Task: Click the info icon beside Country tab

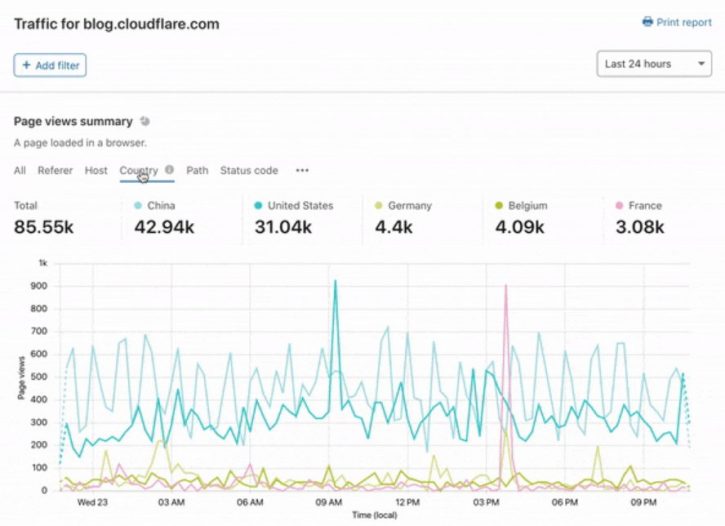Action: (170, 170)
